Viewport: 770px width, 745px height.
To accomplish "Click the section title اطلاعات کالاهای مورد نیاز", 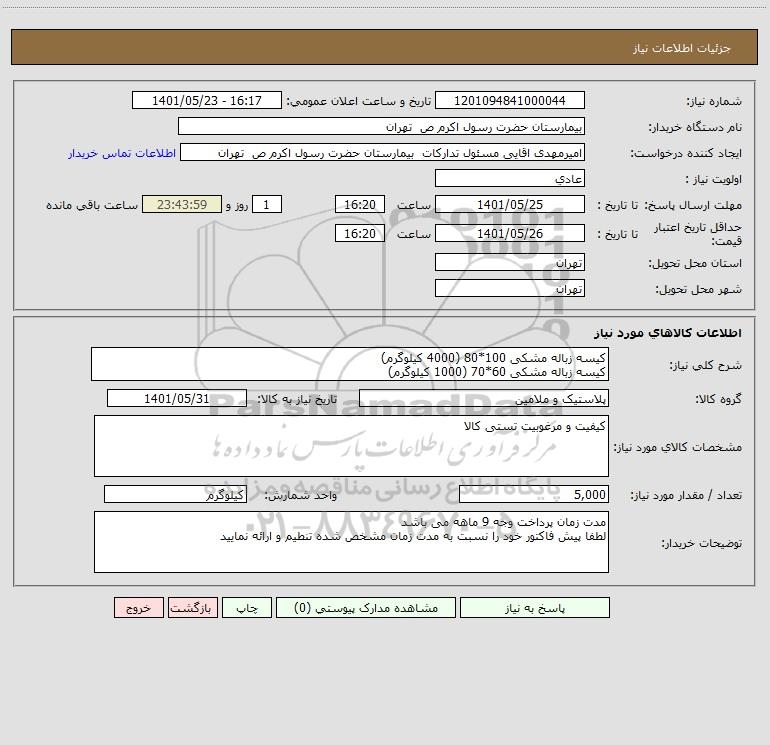I will [x=668, y=333].
